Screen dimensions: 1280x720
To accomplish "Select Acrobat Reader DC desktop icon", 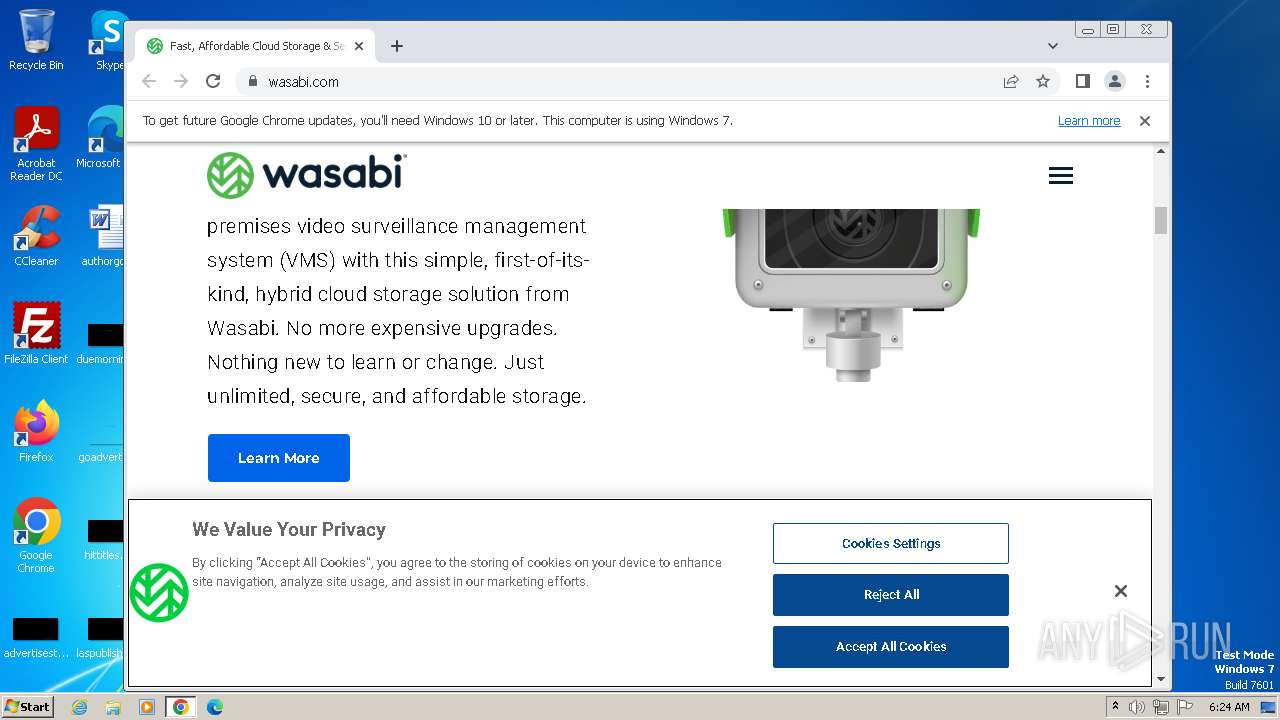I will 36,145.
